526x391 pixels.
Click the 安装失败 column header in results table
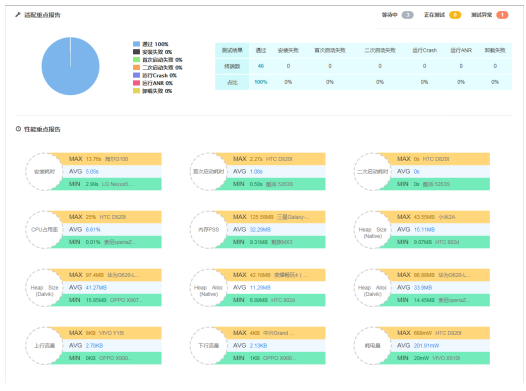point(288,50)
